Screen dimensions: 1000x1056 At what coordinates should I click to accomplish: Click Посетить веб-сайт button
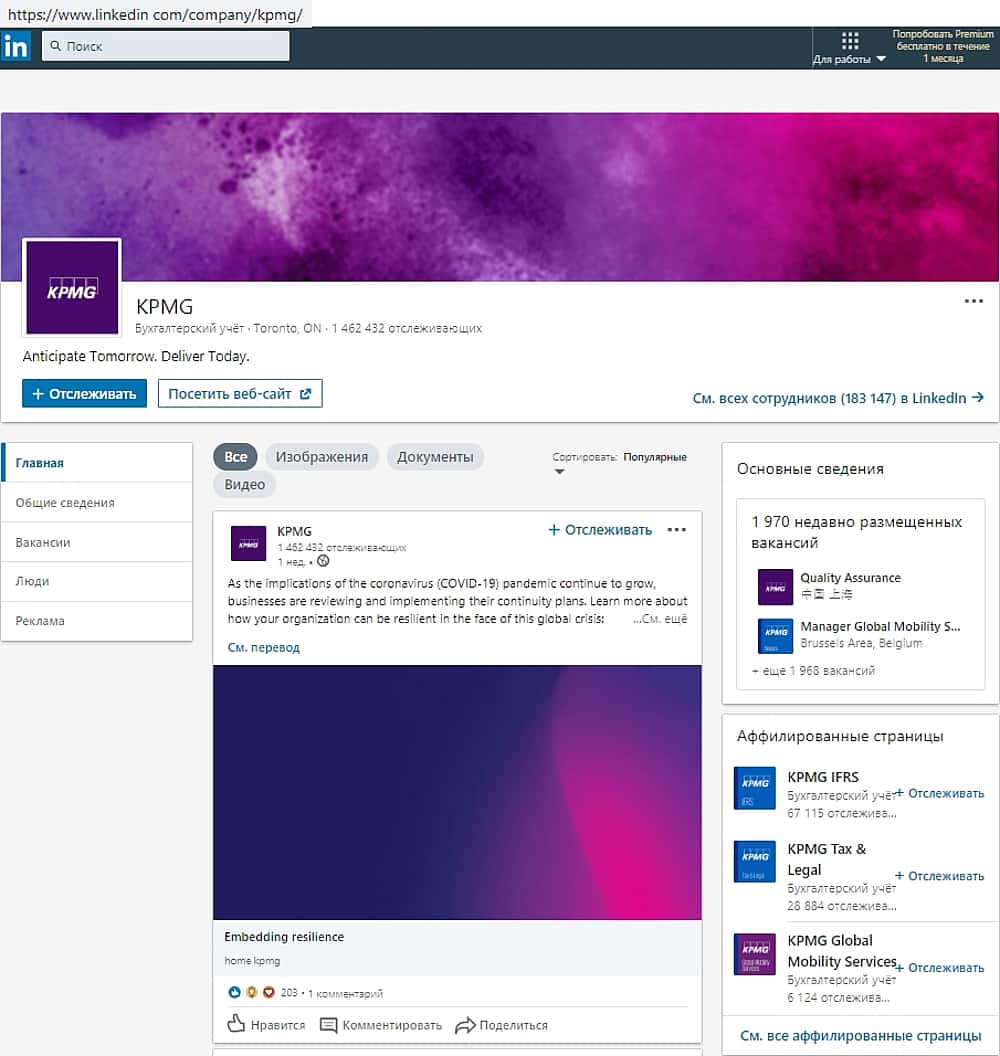click(x=240, y=394)
